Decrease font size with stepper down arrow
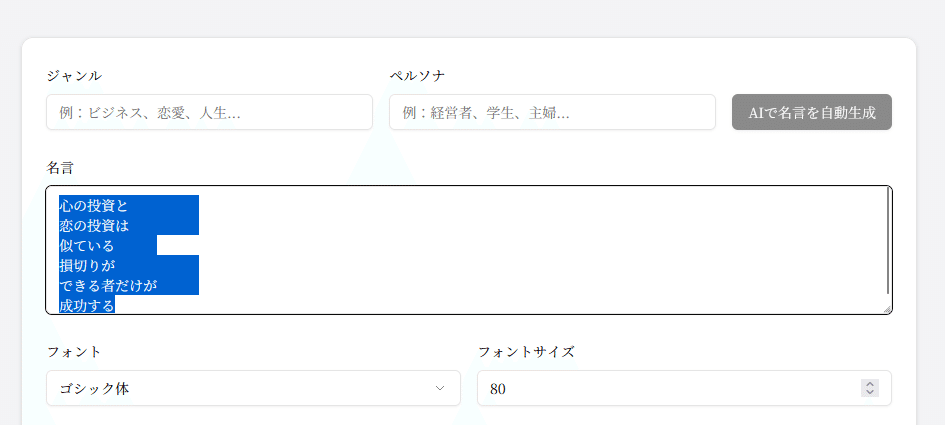 (870, 392)
